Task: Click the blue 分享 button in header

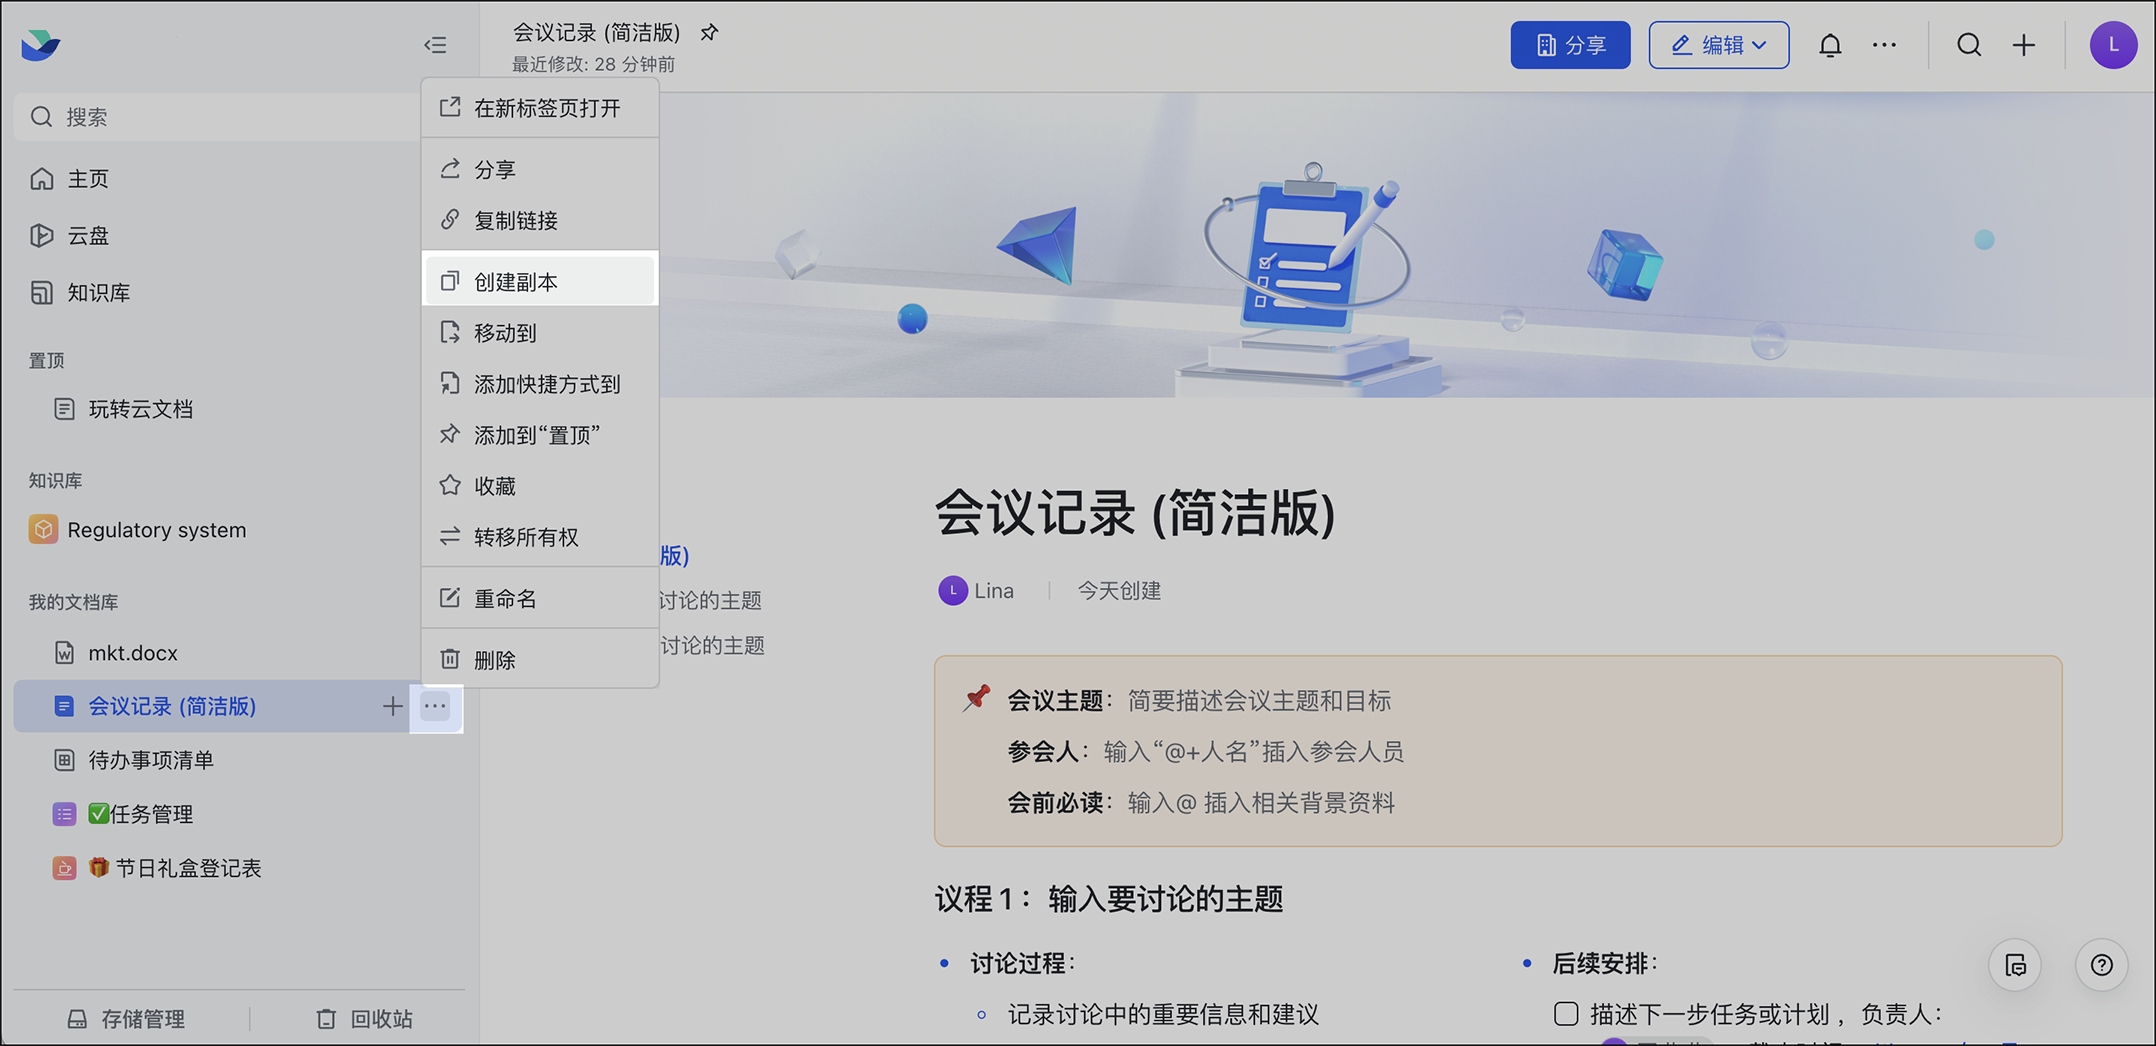Action: pyautogui.click(x=1570, y=45)
